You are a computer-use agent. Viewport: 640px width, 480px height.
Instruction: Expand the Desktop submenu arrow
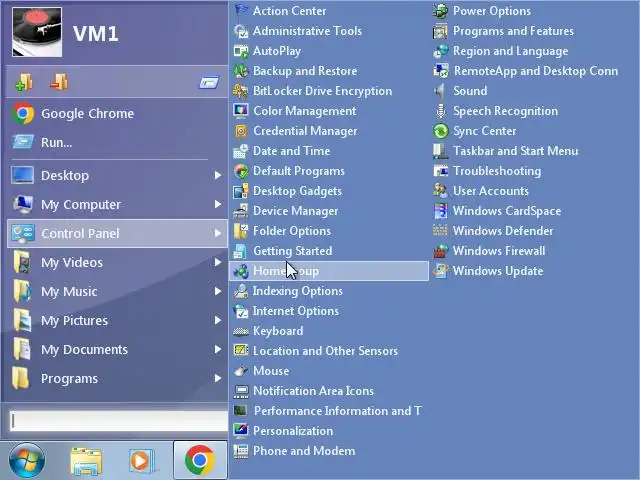click(218, 176)
